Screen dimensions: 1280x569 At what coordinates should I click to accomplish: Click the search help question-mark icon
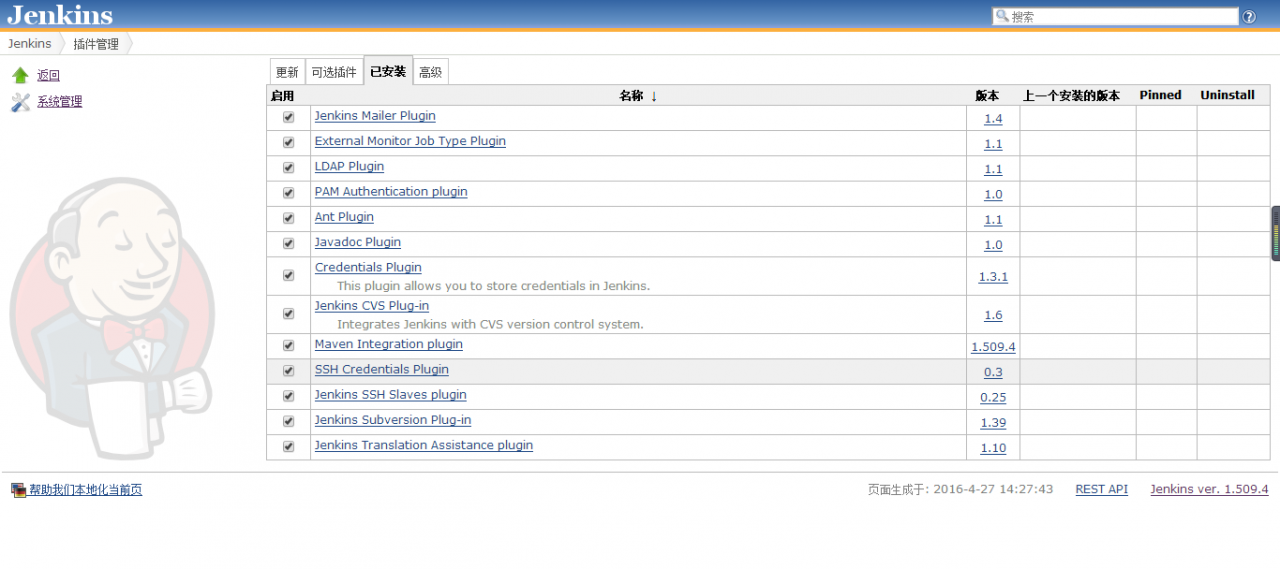(1249, 17)
